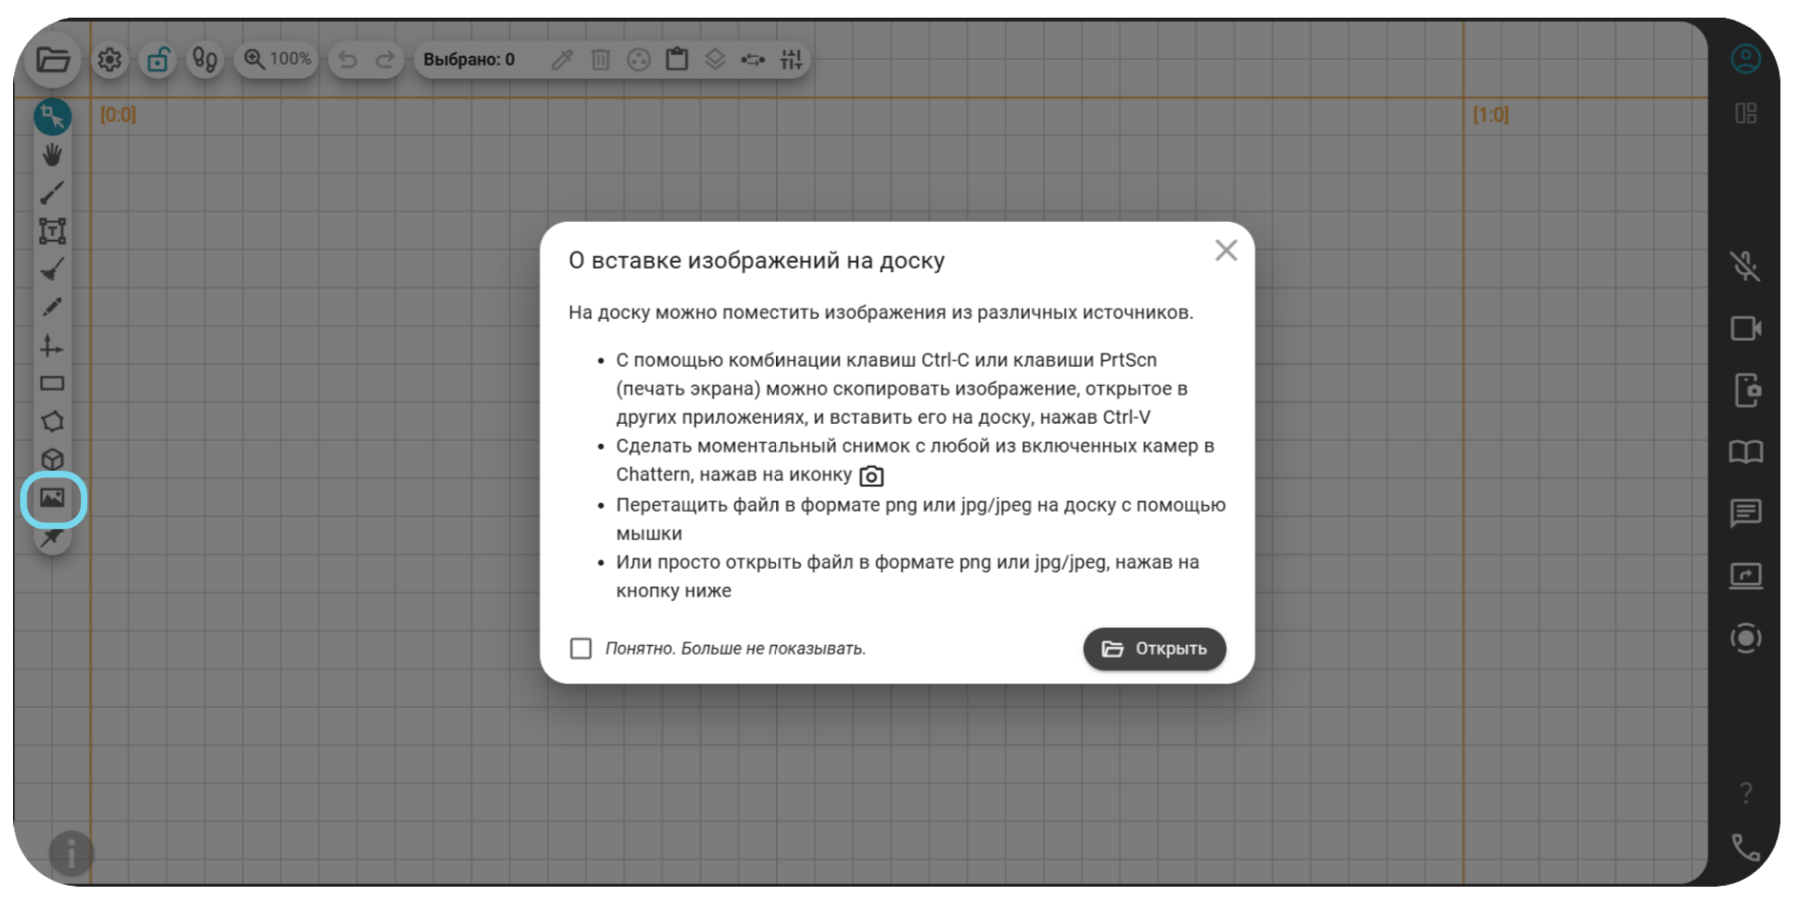This screenshot has width=1799, height=903.
Task: Select the insert image tool
Action: (x=52, y=498)
